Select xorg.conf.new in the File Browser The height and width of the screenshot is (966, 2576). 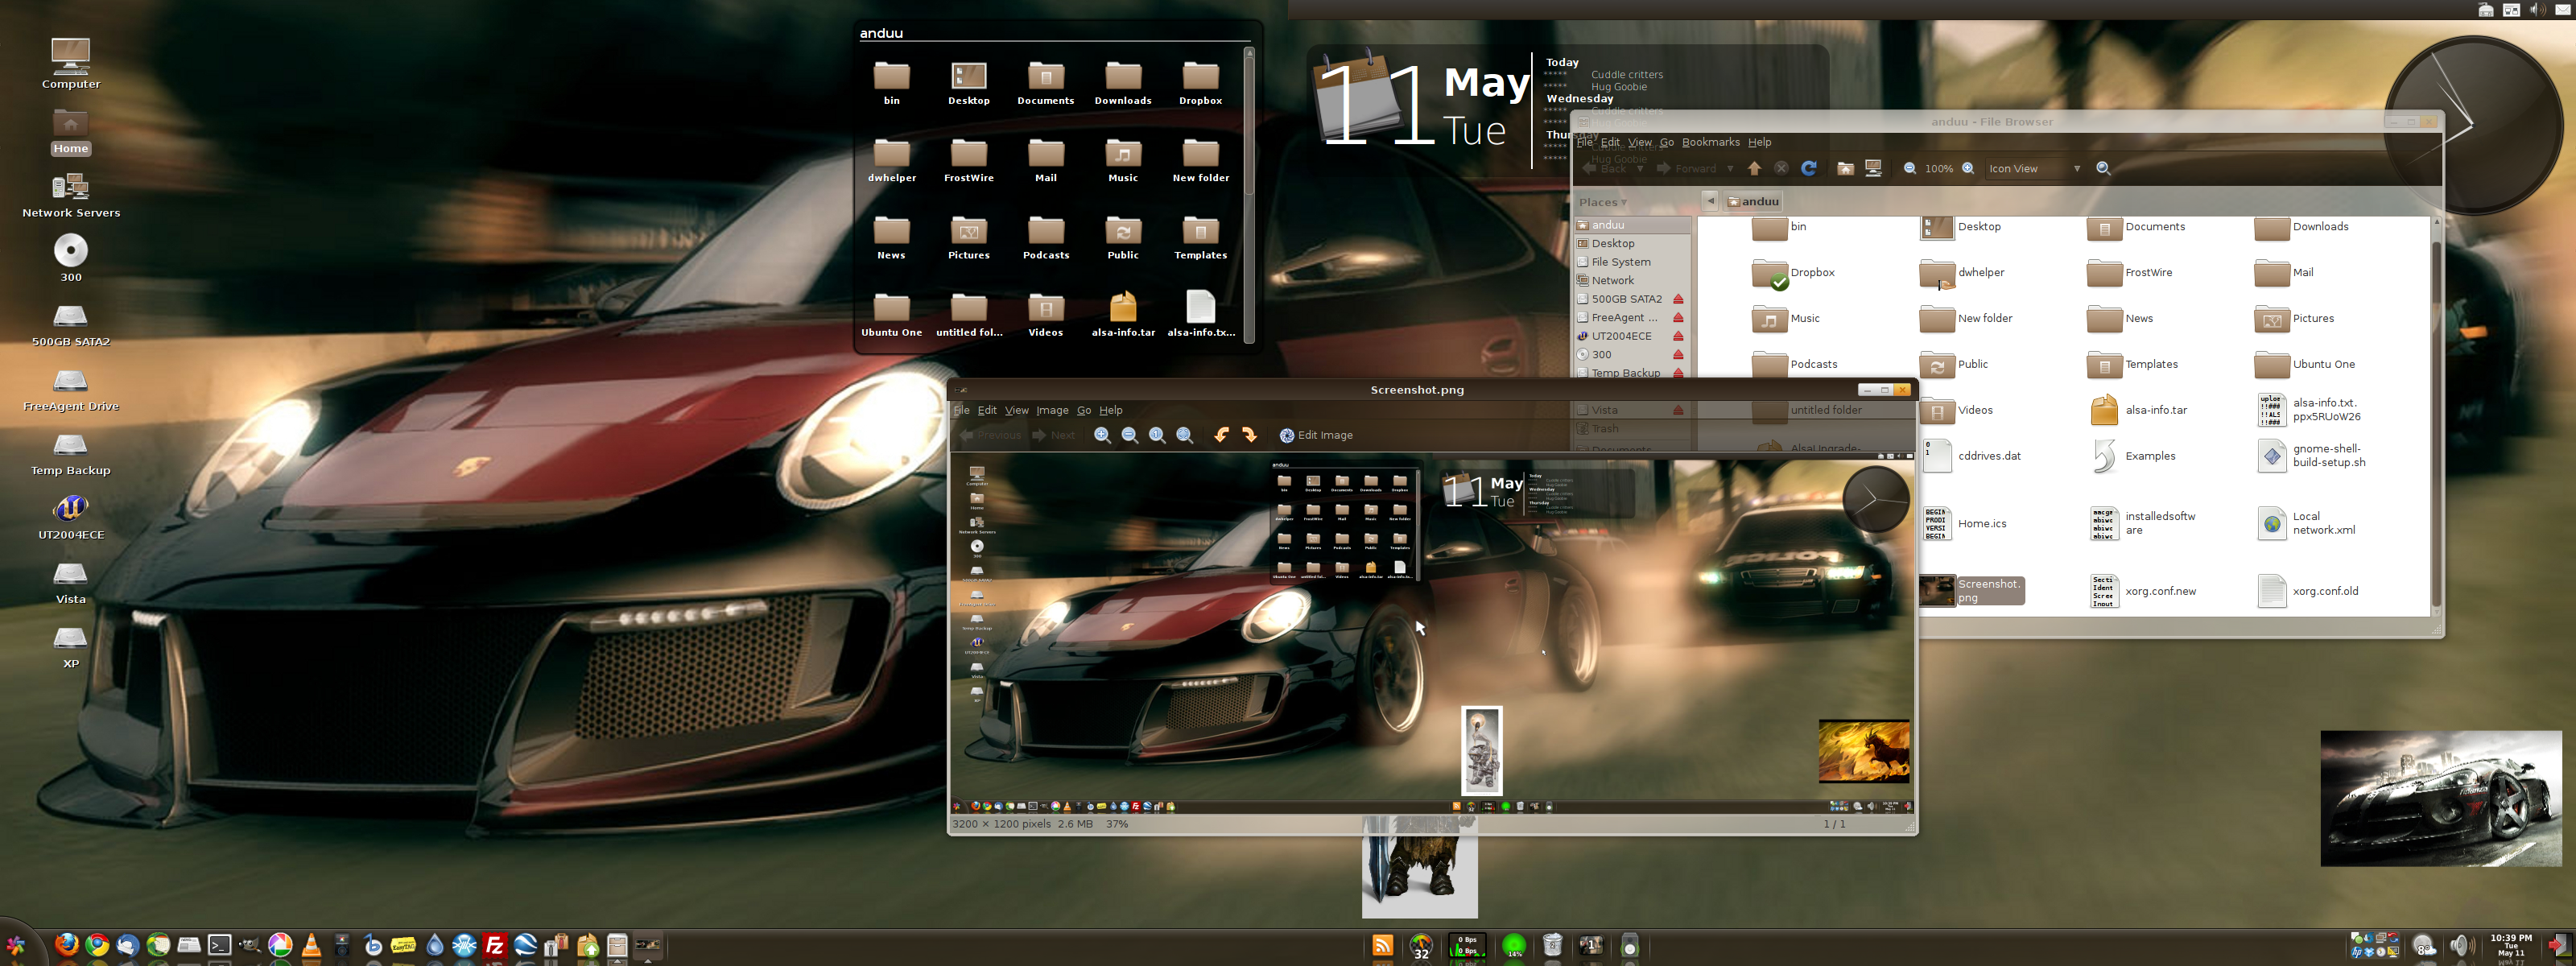pyautogui.click(x=2144, y=591)
